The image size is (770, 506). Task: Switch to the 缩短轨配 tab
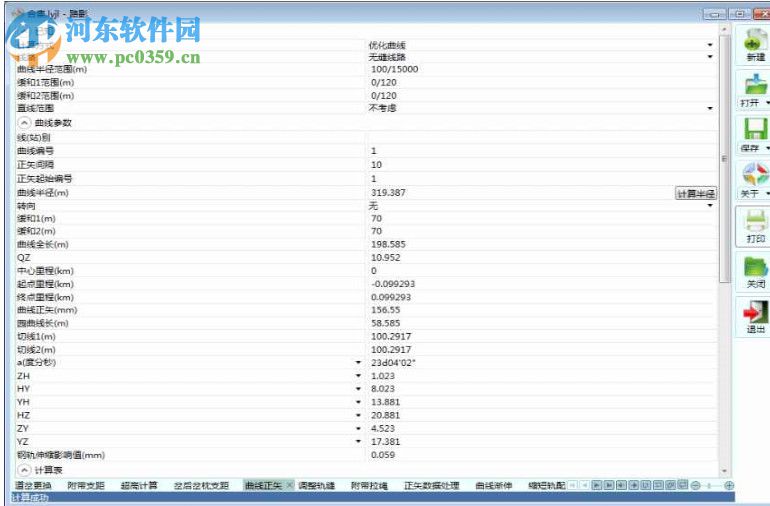547,485
